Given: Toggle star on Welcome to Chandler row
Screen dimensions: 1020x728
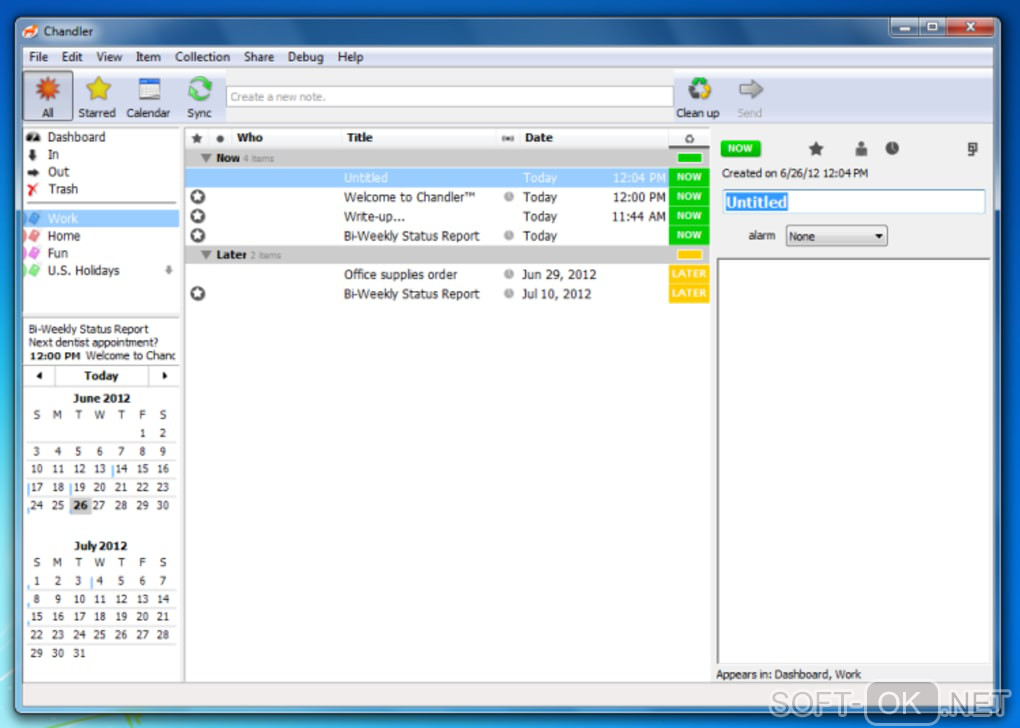Looking at the screenshot, I should (198, 196).
